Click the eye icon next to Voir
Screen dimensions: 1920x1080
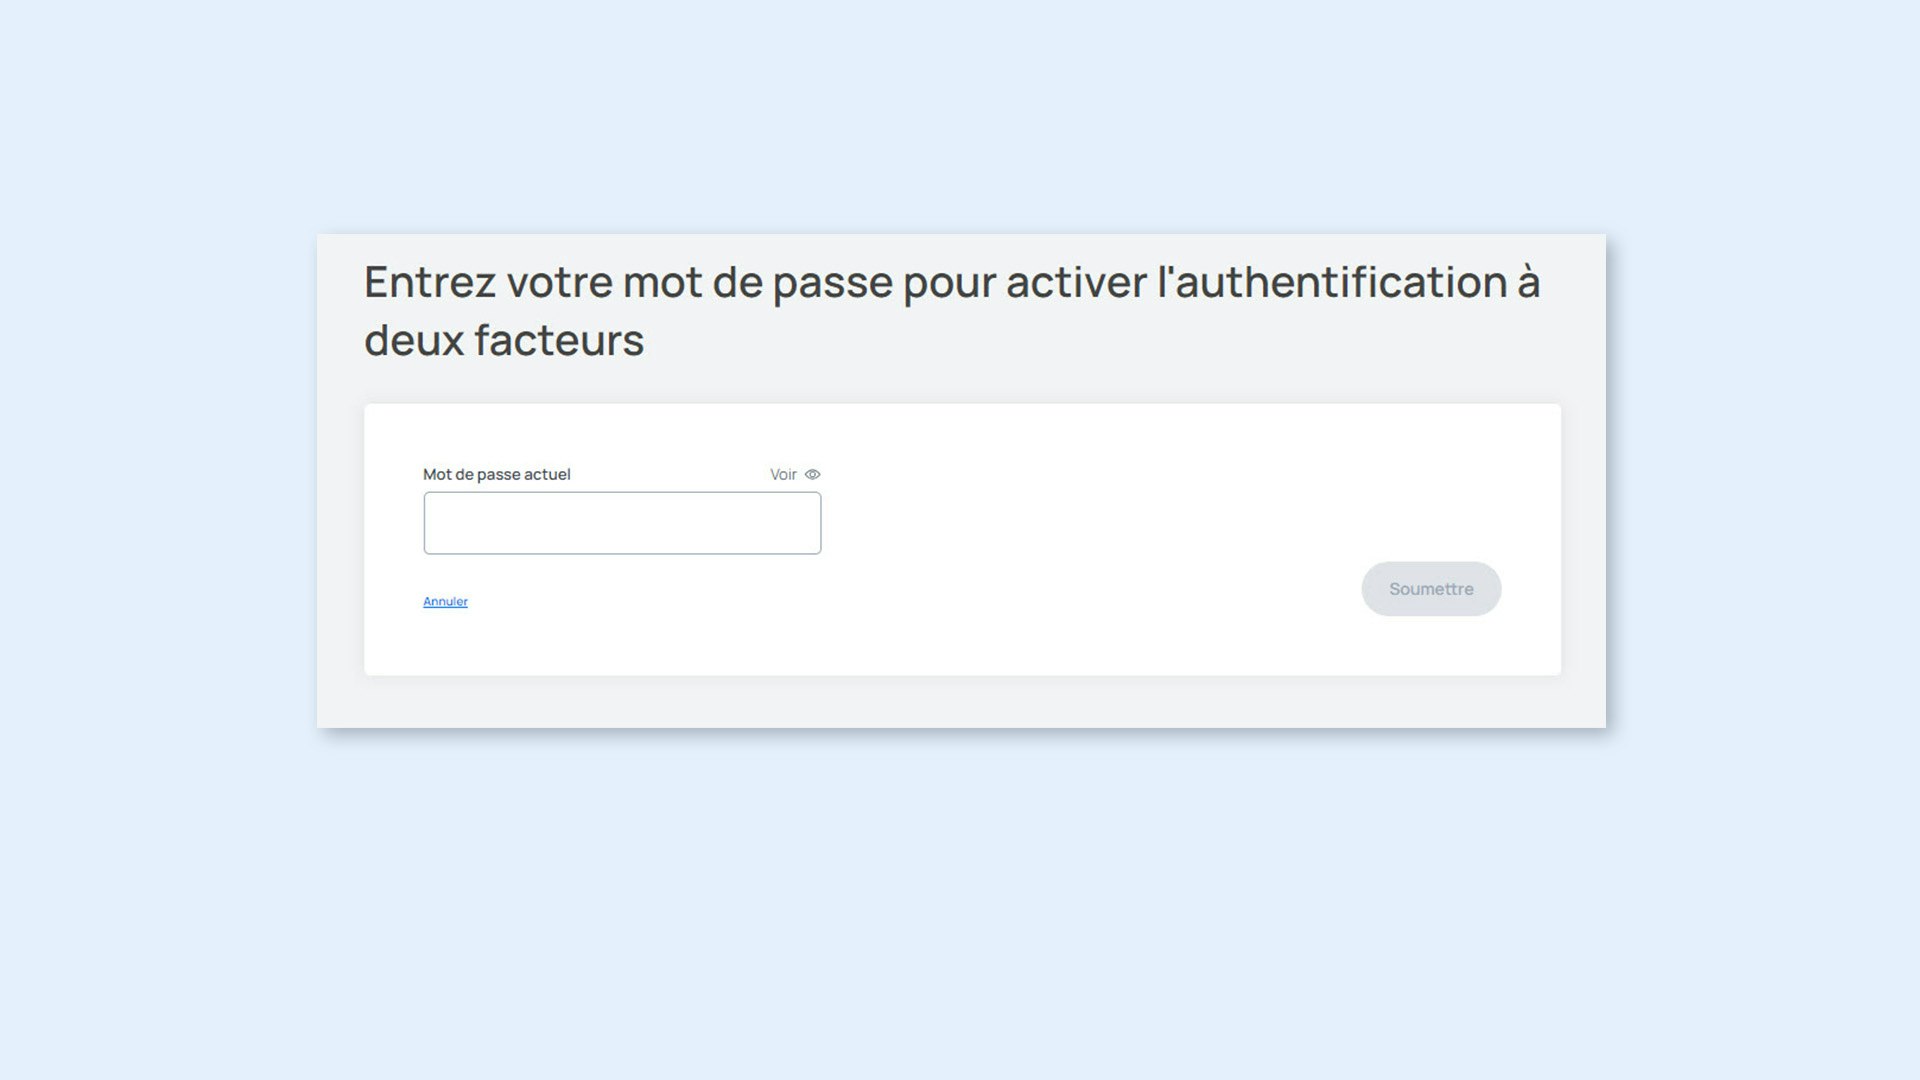tap(812, 474)
